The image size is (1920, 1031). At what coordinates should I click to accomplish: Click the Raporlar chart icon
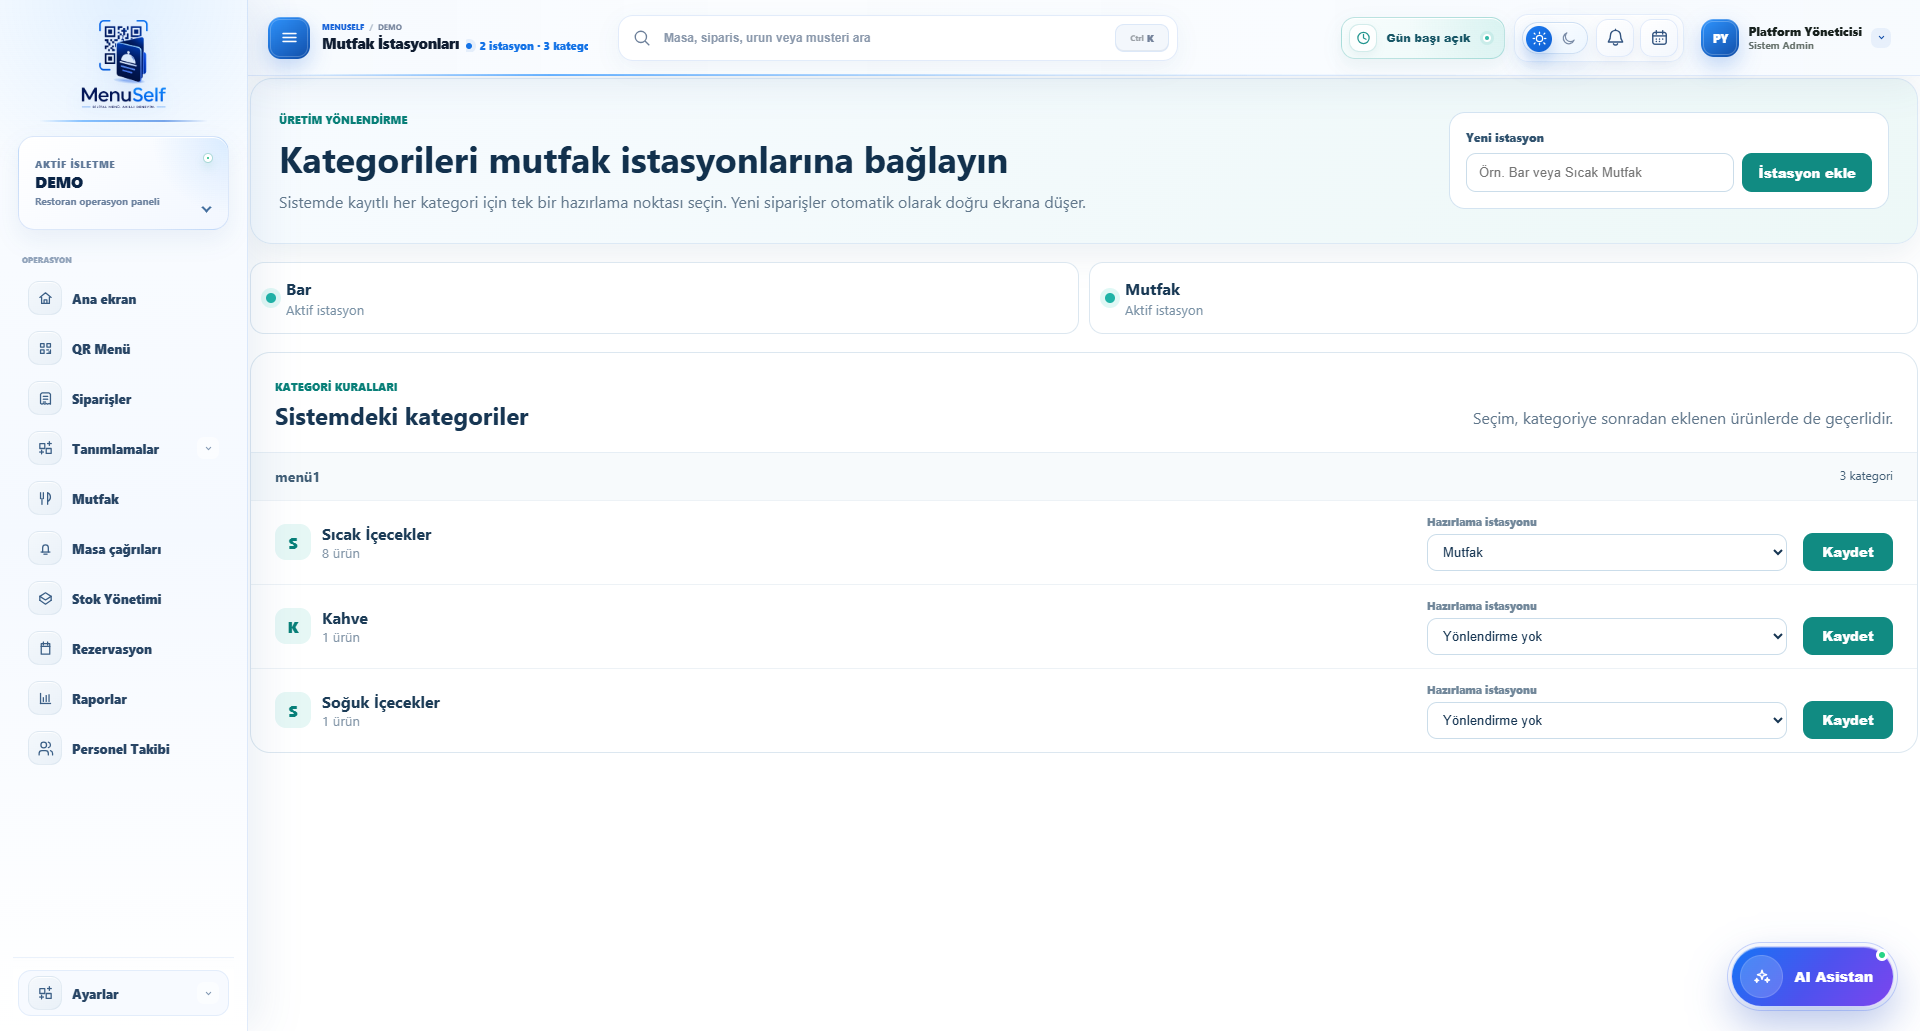(45, 699)
